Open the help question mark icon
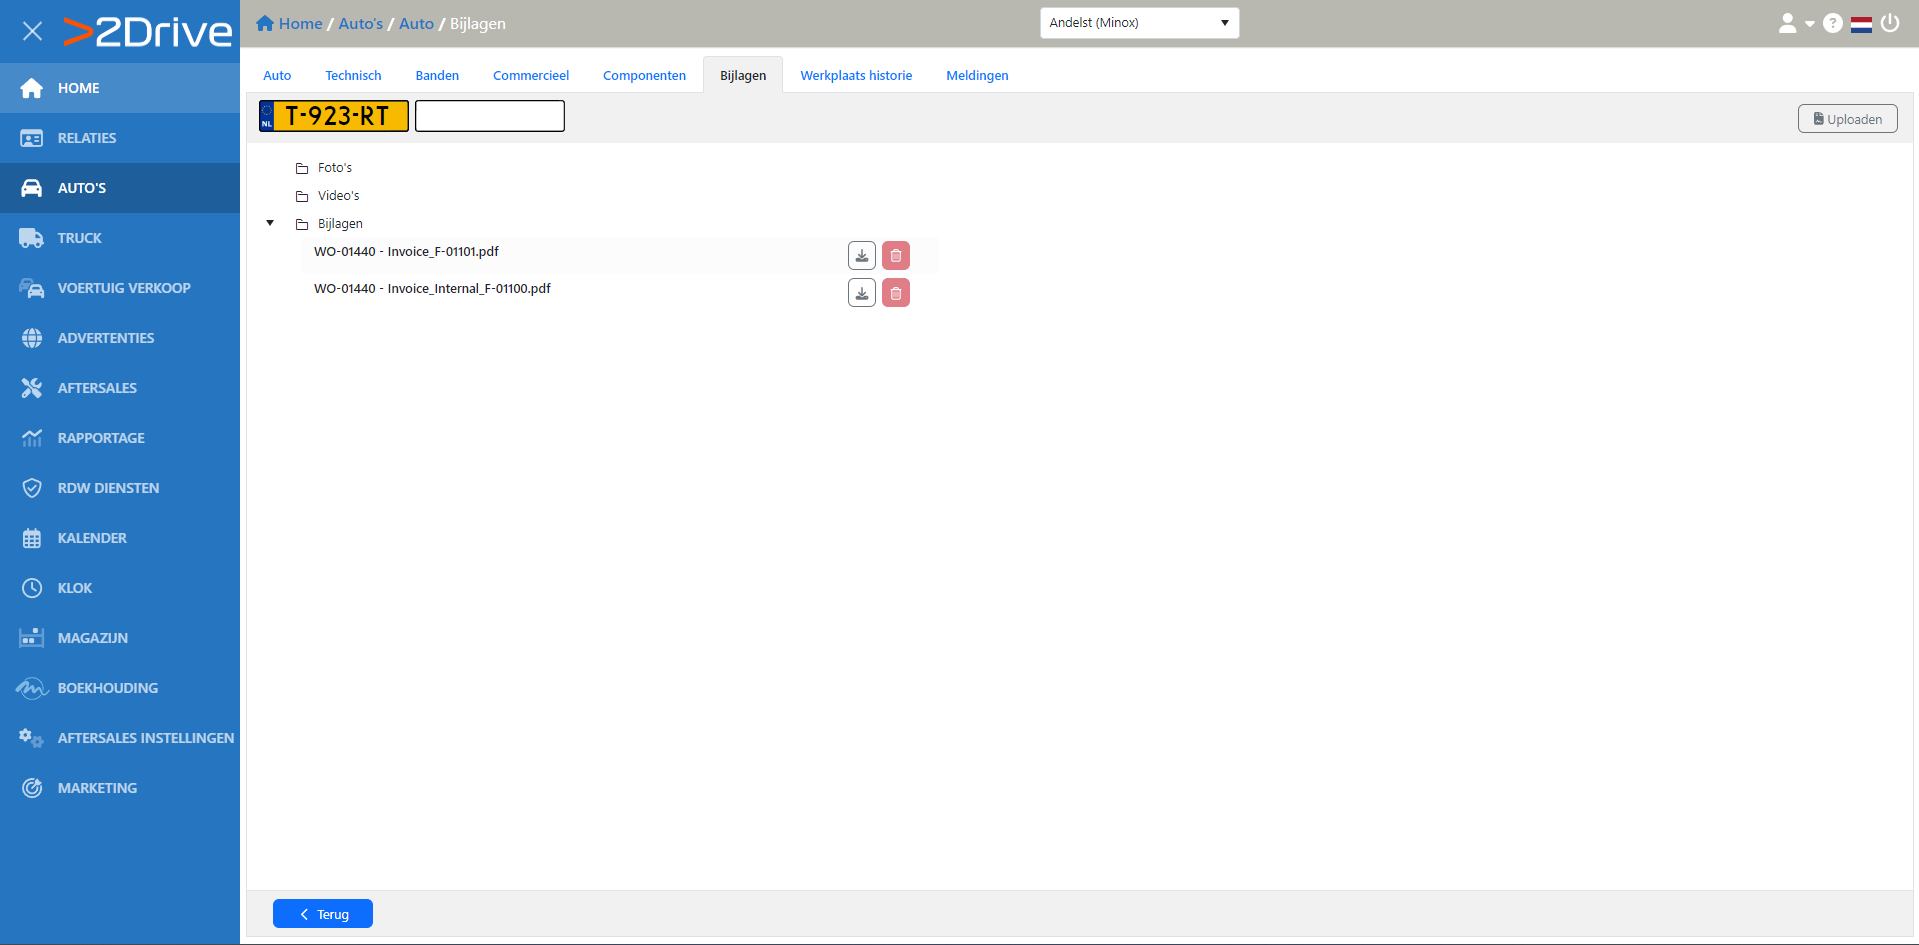Screen dimensions: 1919x945 coord(1832,23)
